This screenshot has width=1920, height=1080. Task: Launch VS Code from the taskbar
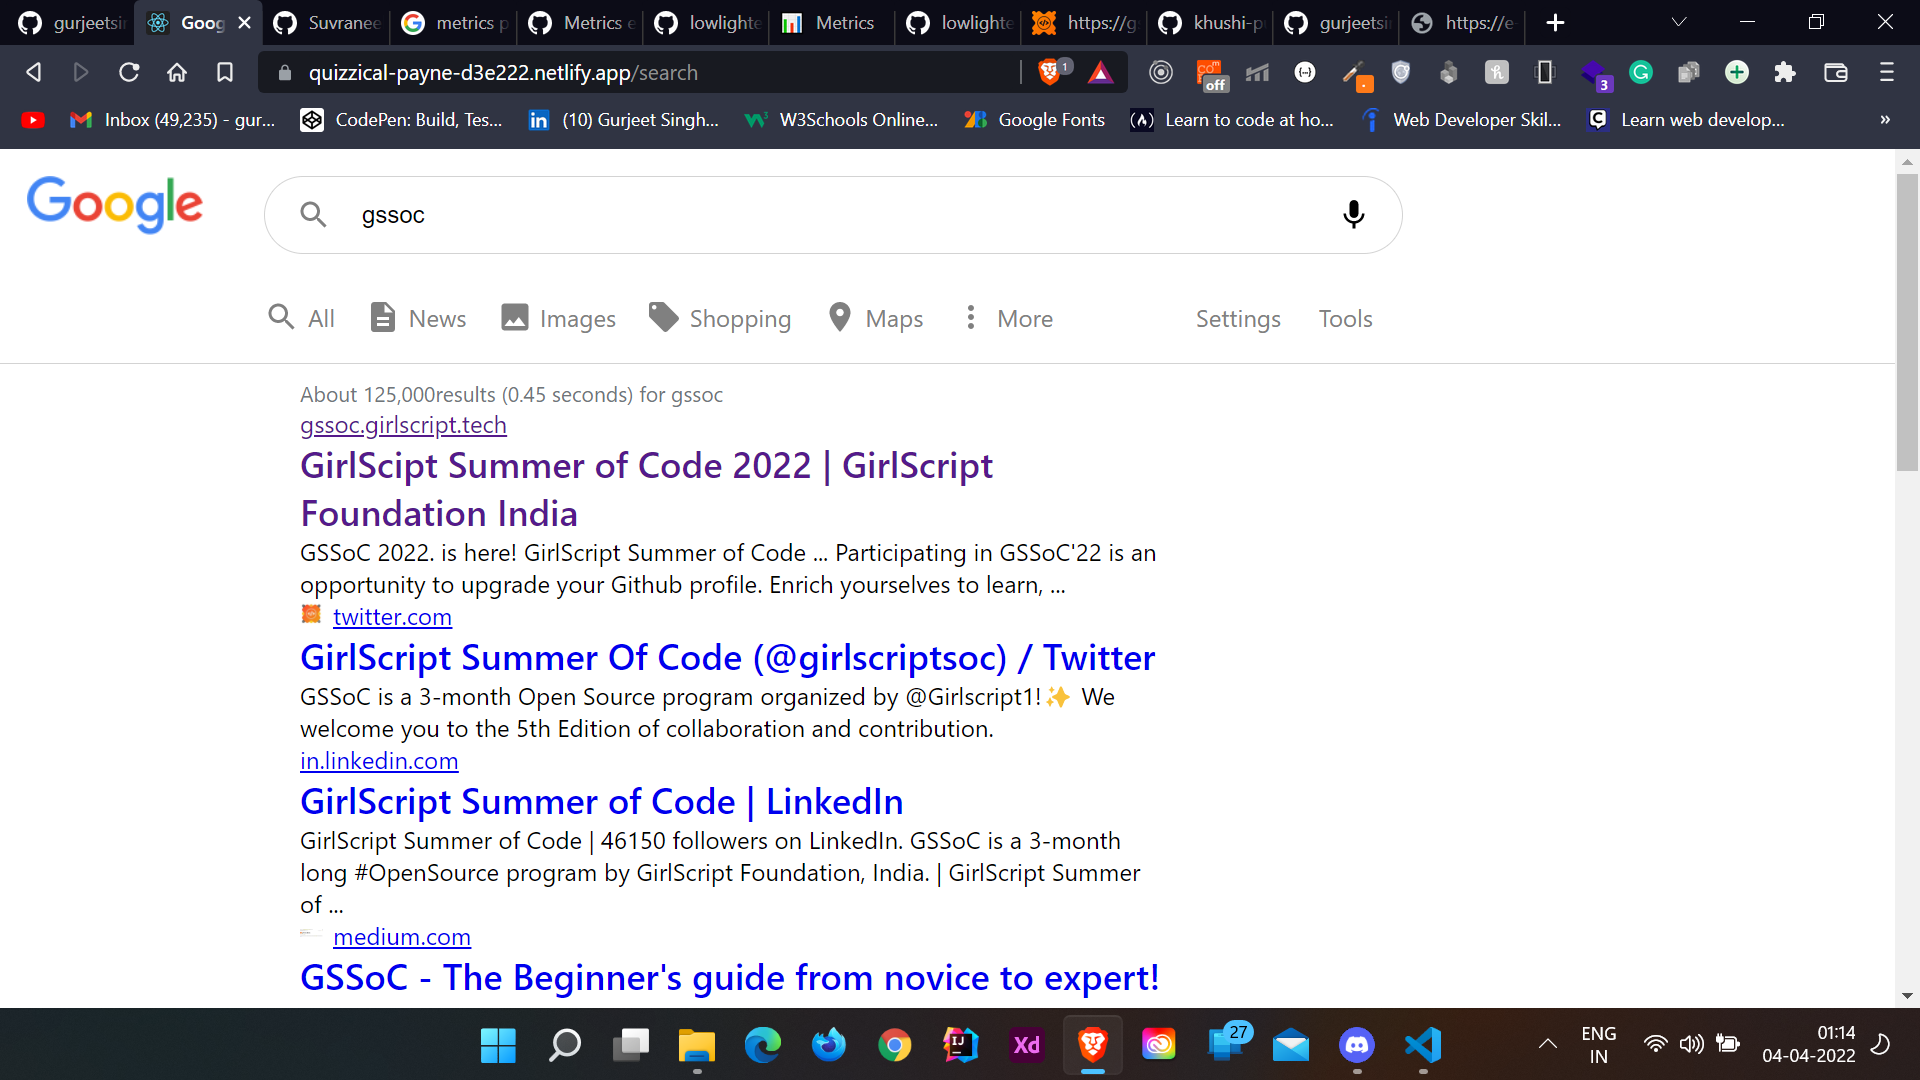[x=1423, y=1046]
